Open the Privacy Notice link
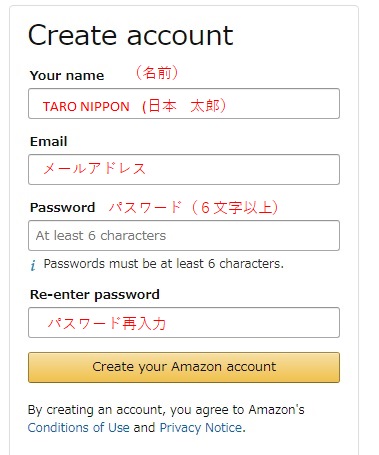 click(x=201, y=428)
